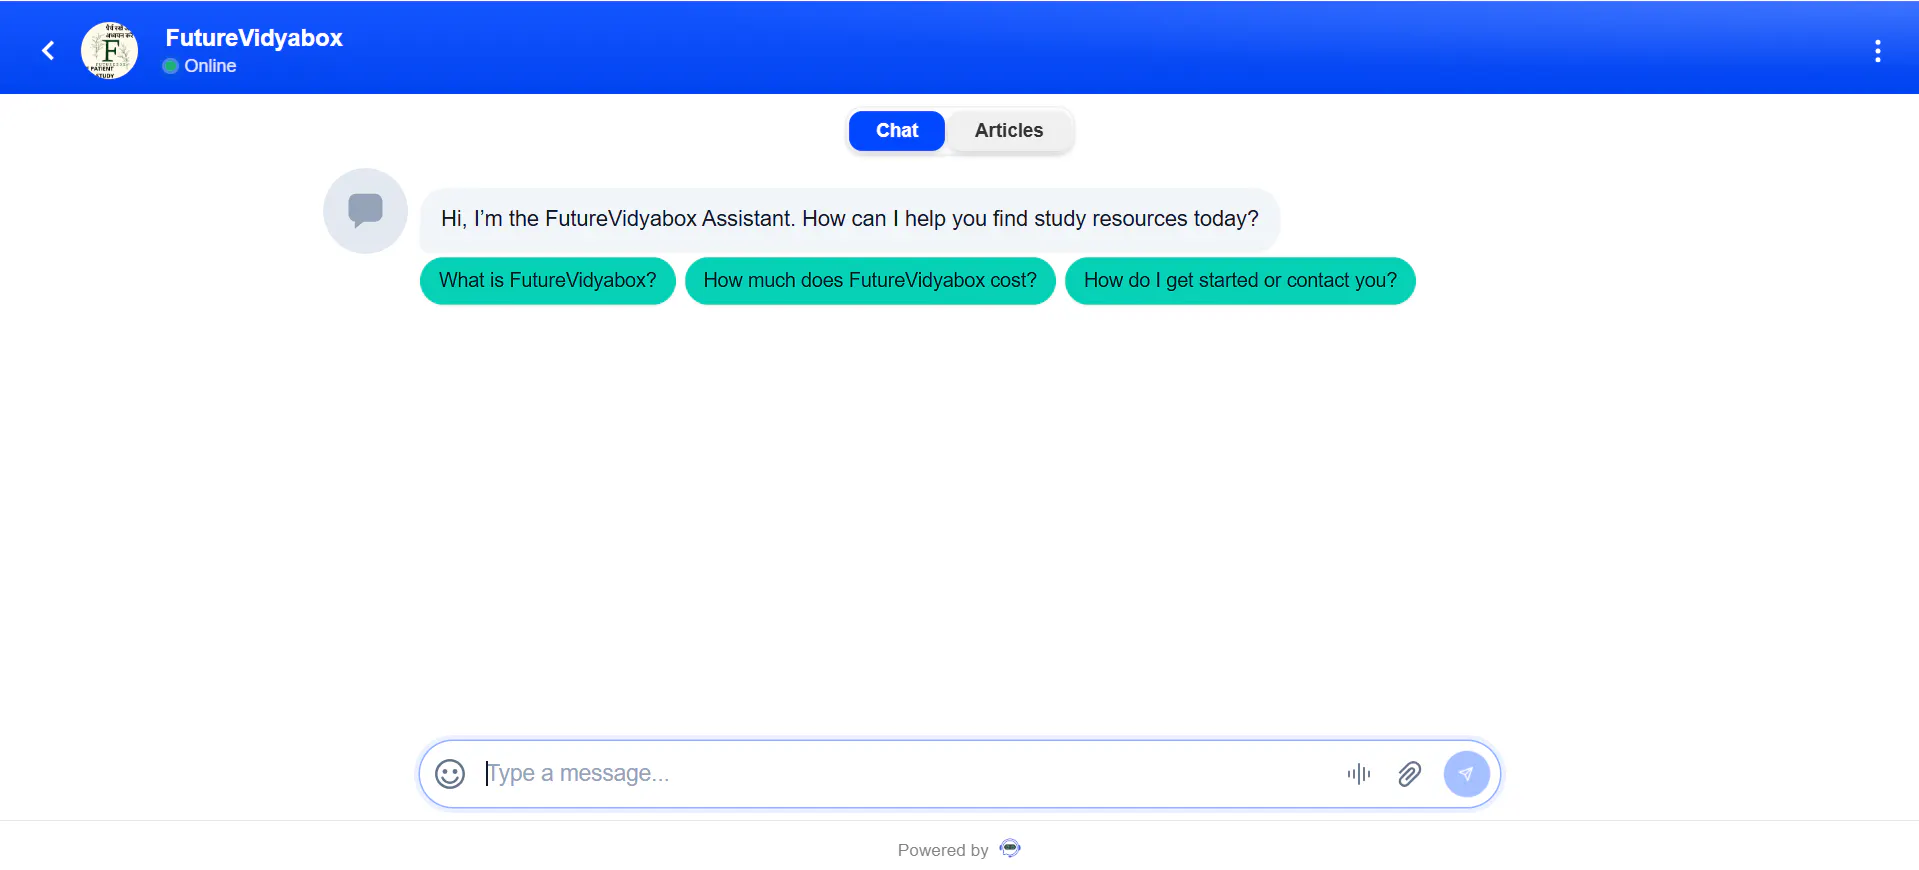Switch to the Chat tab
The image size is (1919, 870).
tap(897, 131)
